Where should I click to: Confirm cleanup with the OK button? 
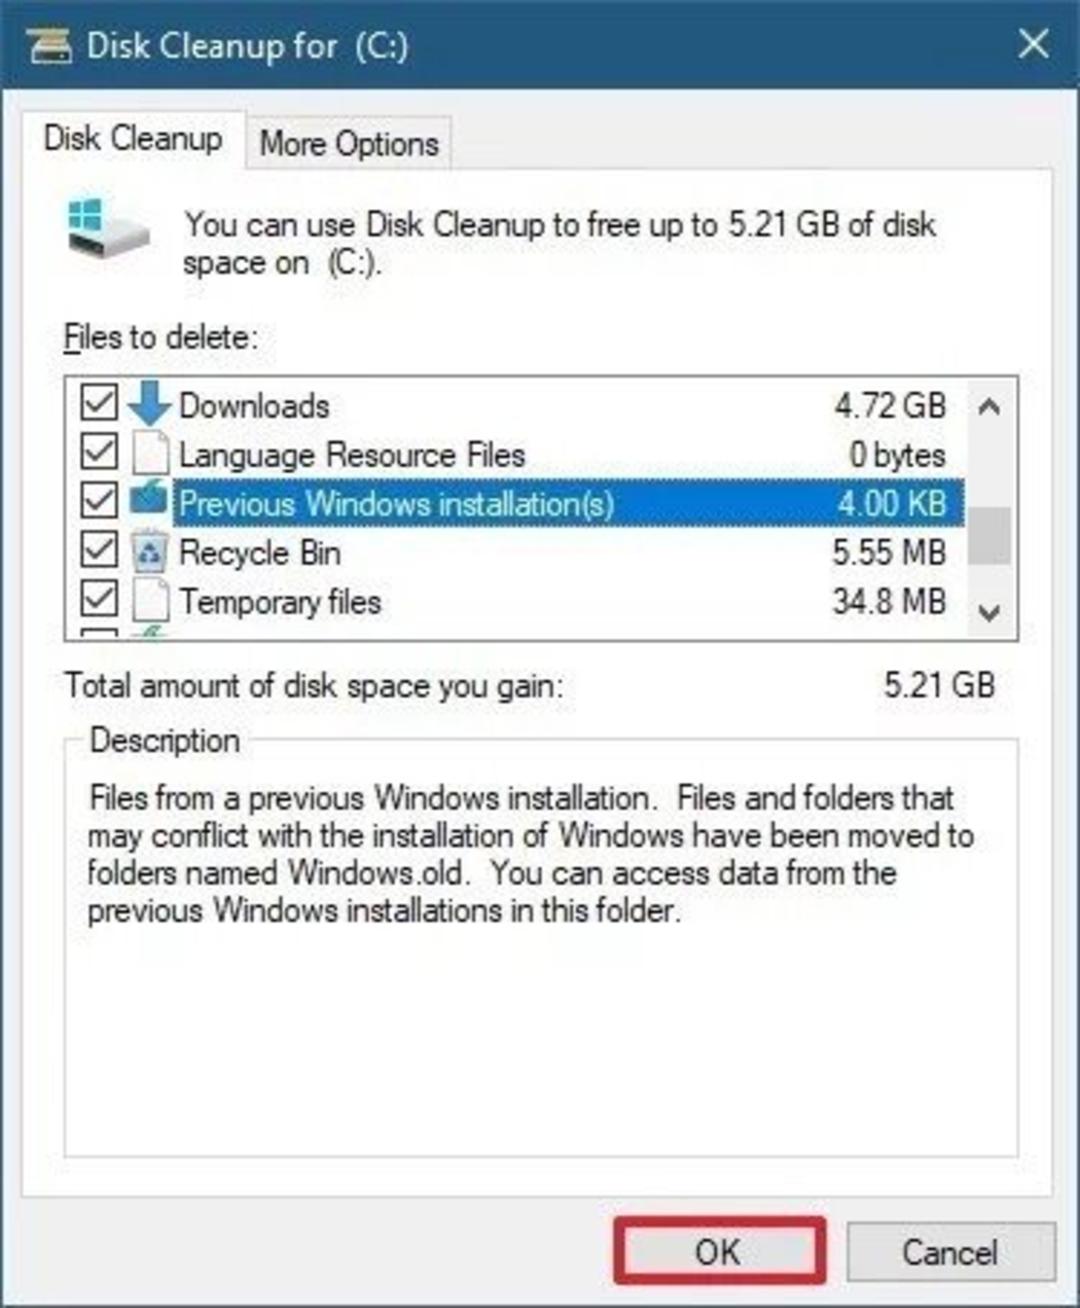click(x=719, y=1251)
